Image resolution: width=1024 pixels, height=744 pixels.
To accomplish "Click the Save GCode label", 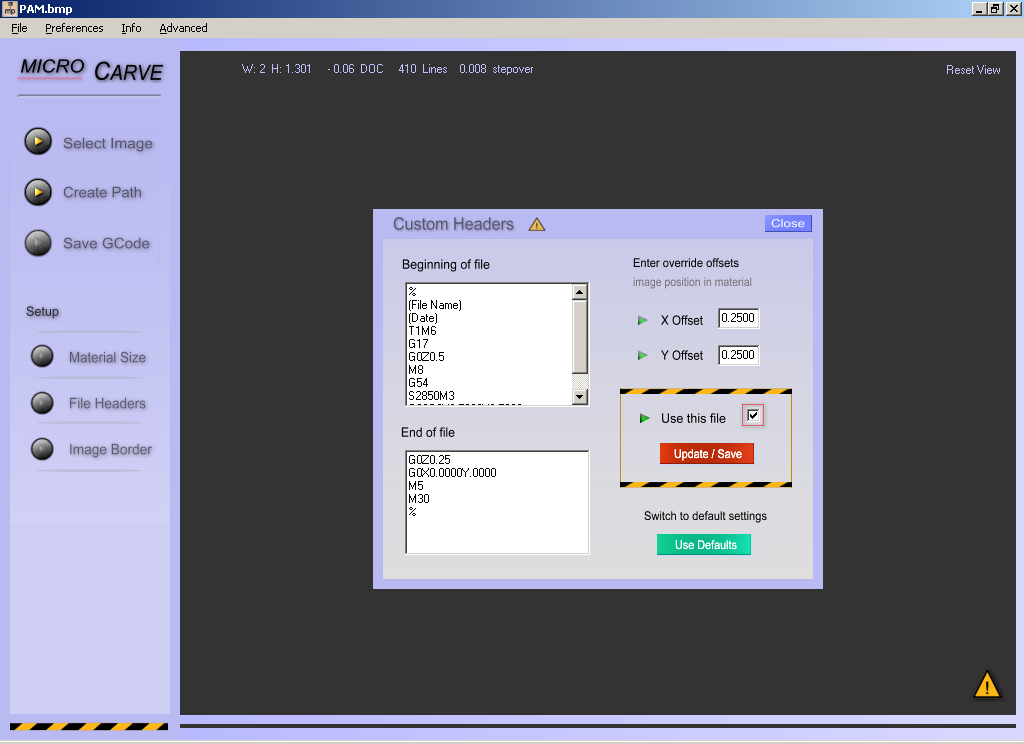I will (x=106, y=244).
